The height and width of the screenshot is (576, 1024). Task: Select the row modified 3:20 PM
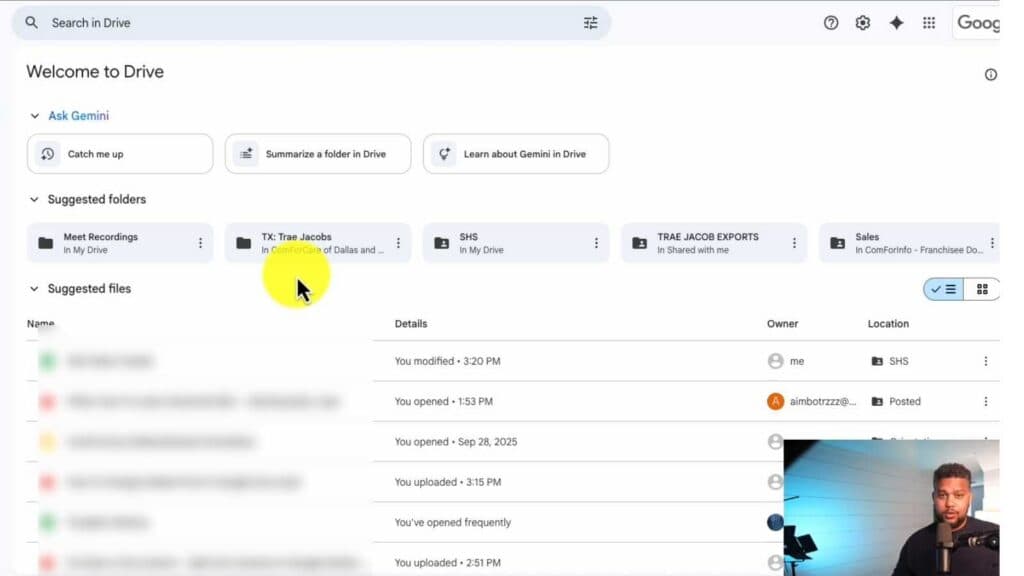513,361
